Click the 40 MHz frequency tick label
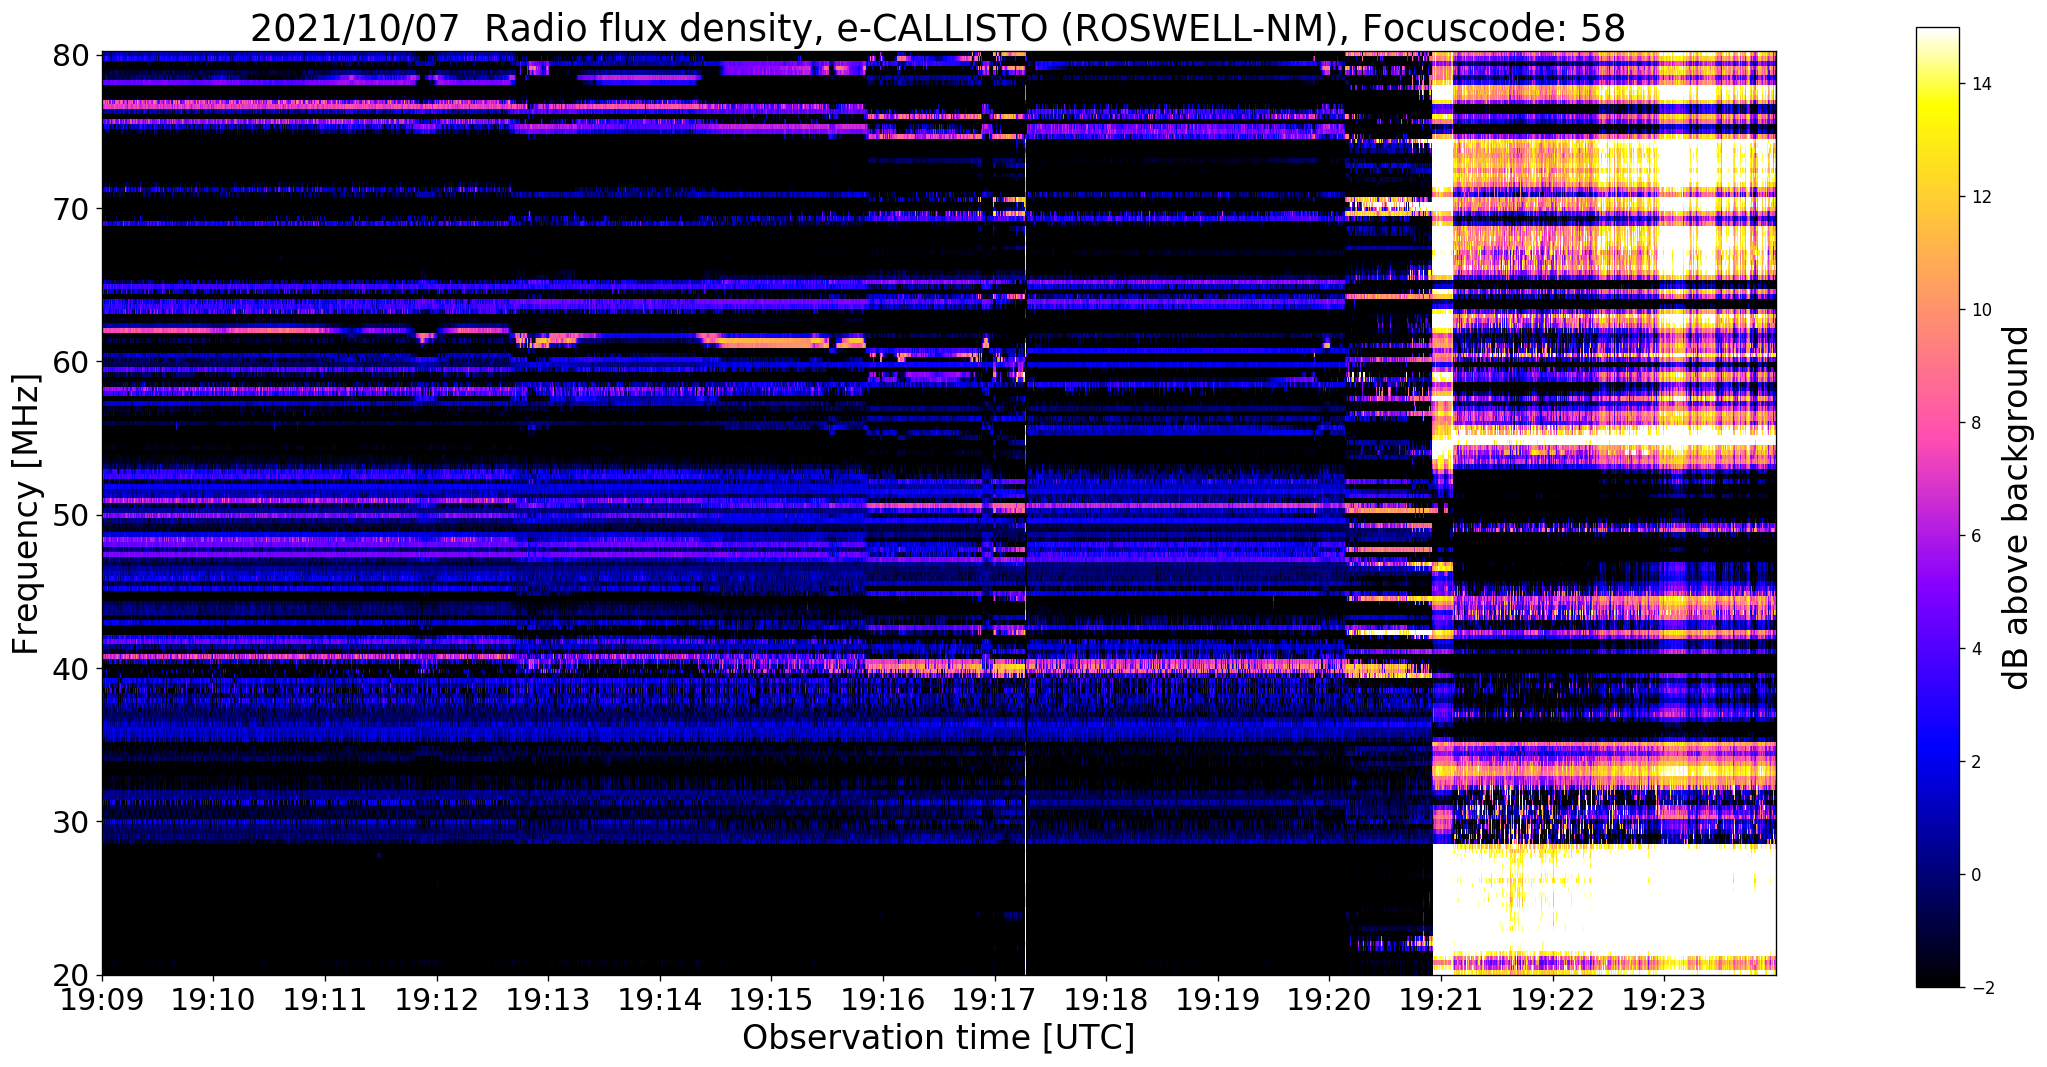Image resolution: width=2047 pixels, height=1067 pixels. pos(70,669)
